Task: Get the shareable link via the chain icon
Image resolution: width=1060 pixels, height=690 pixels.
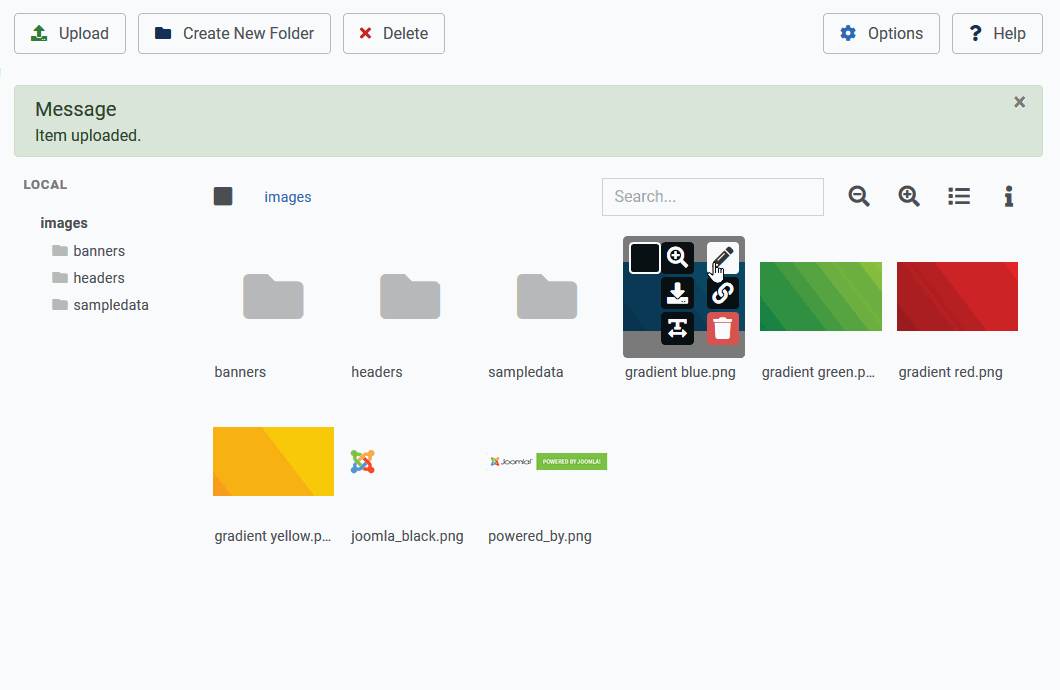Action: coord(722,293)
